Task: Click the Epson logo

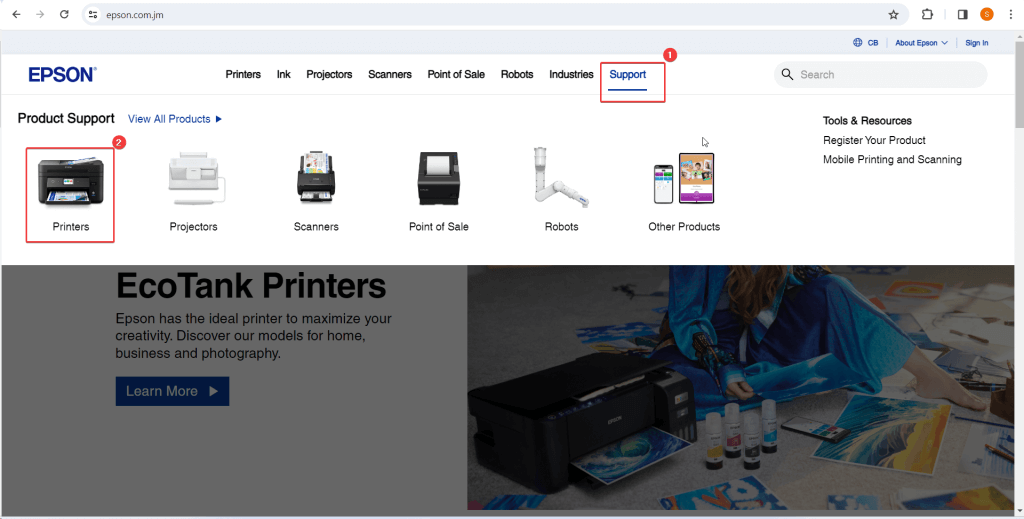Action: (x=62, y=74)
